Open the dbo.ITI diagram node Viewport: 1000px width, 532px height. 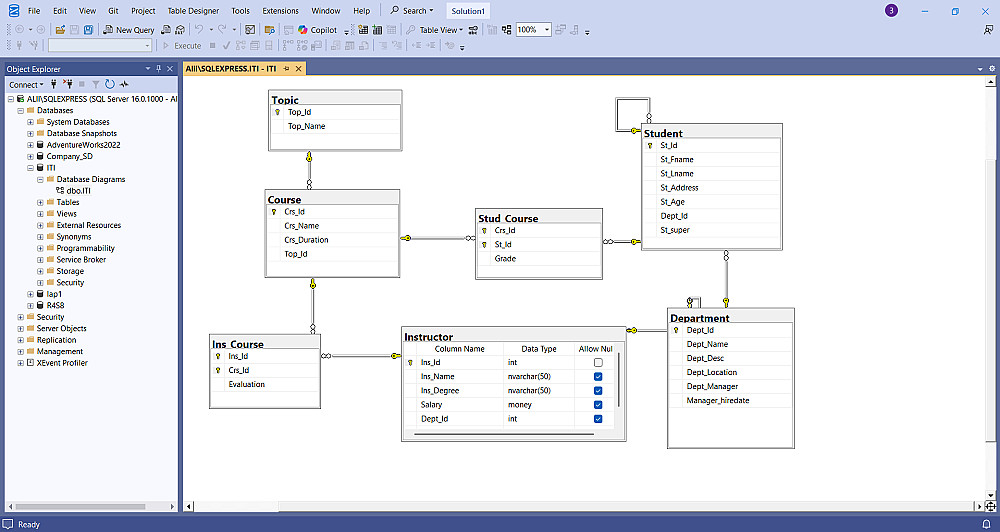coord(80,191)
